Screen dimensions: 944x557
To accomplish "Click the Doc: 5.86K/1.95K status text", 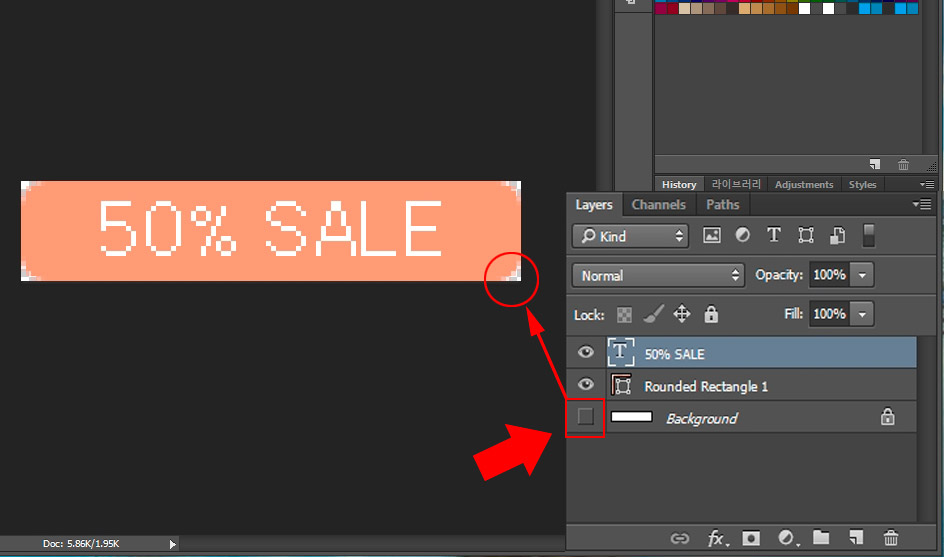I will pyautogui.click(x=81, y=544).
